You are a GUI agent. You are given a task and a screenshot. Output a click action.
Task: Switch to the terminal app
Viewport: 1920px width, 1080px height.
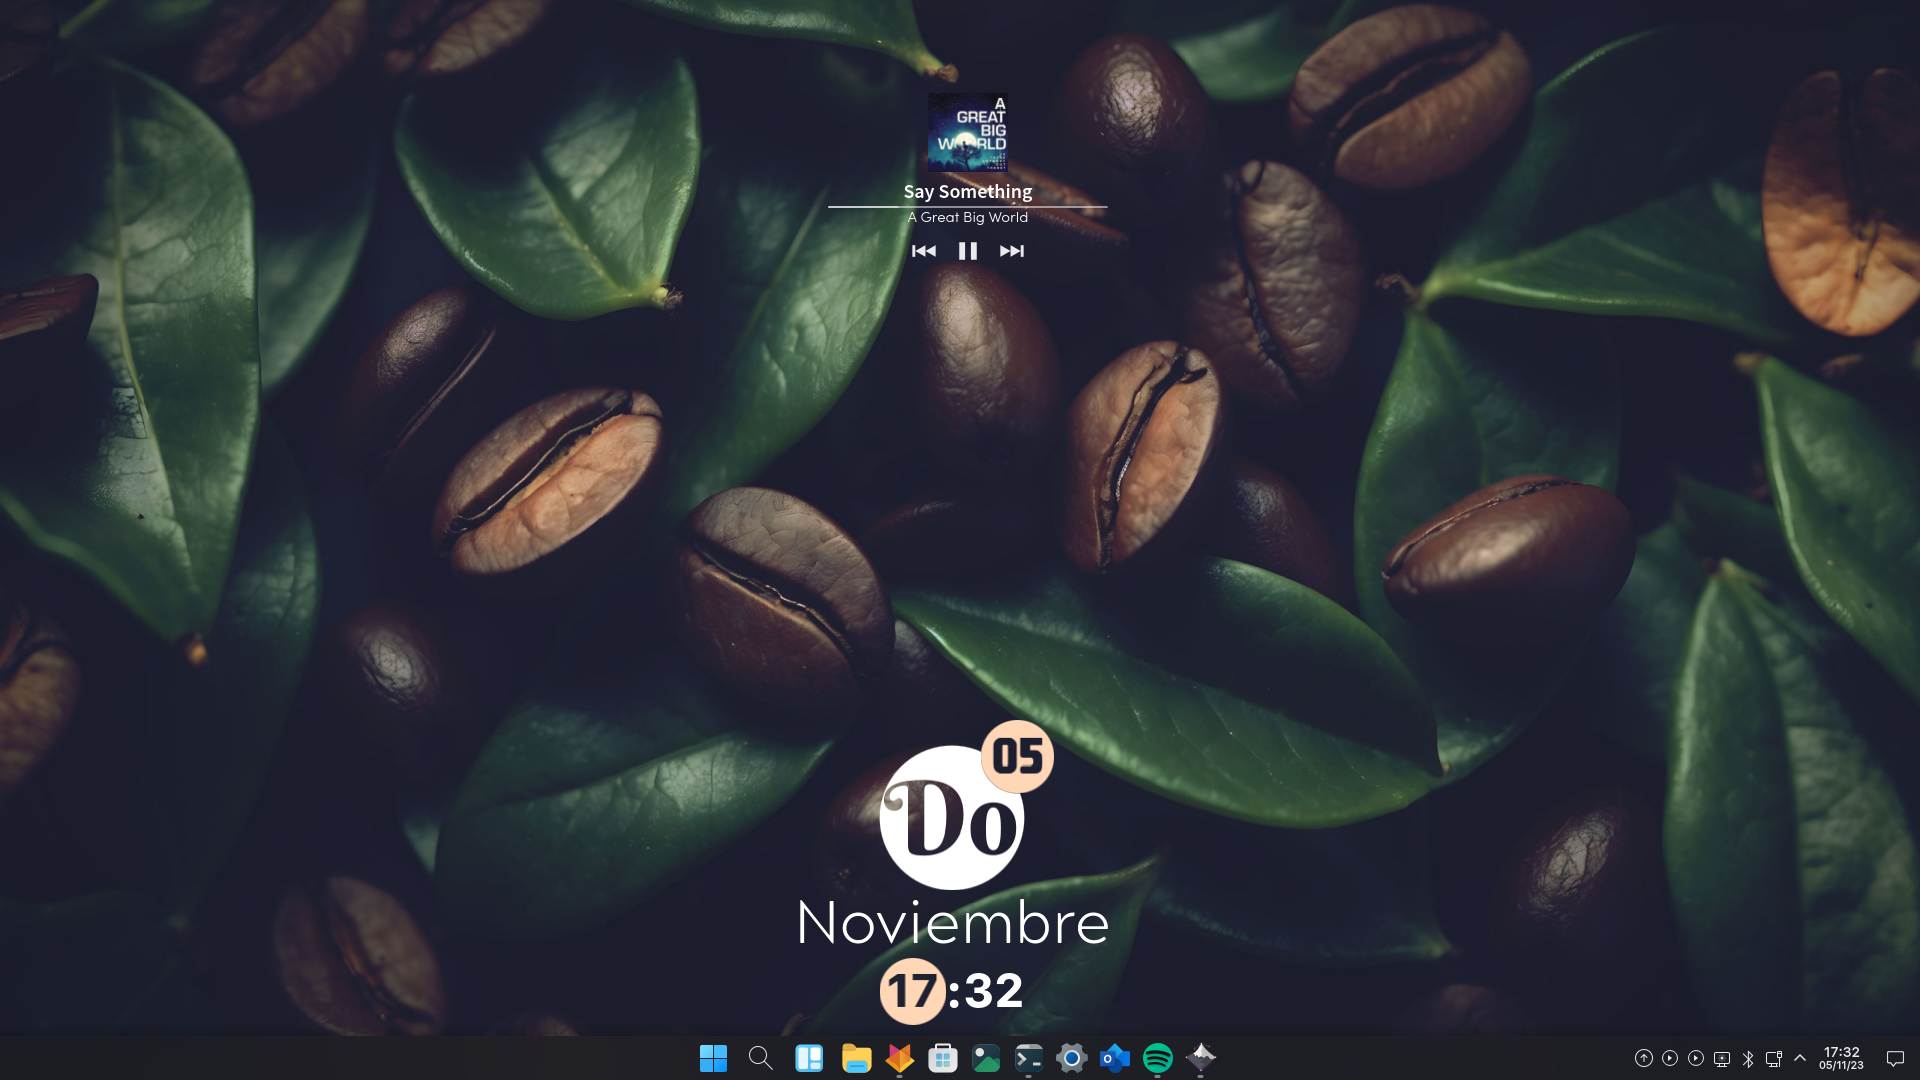1028,1058
